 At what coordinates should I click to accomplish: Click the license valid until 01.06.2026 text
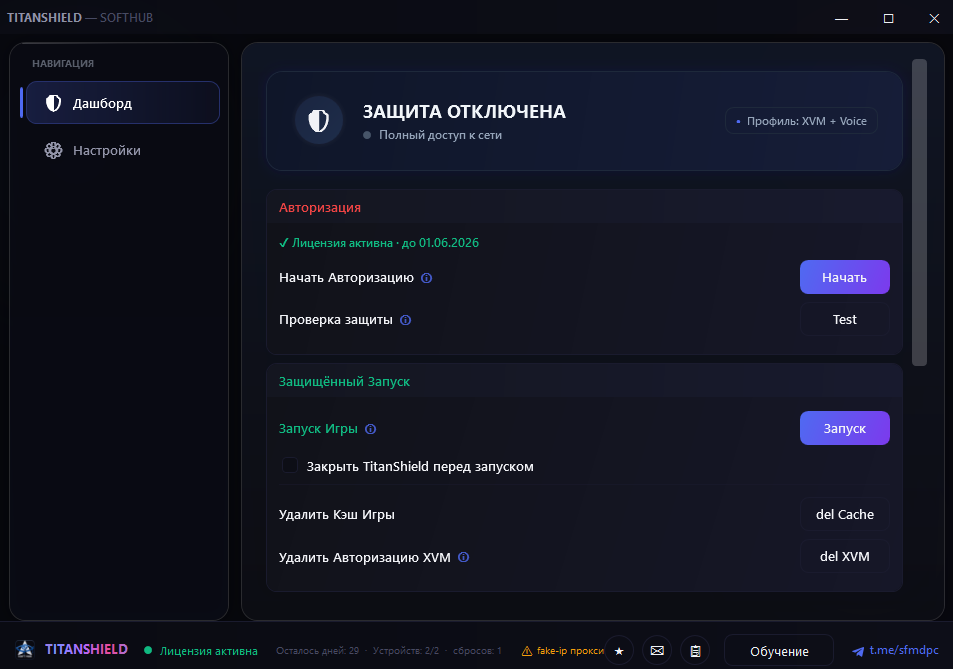pyautogui.click(x=379, y=242)
